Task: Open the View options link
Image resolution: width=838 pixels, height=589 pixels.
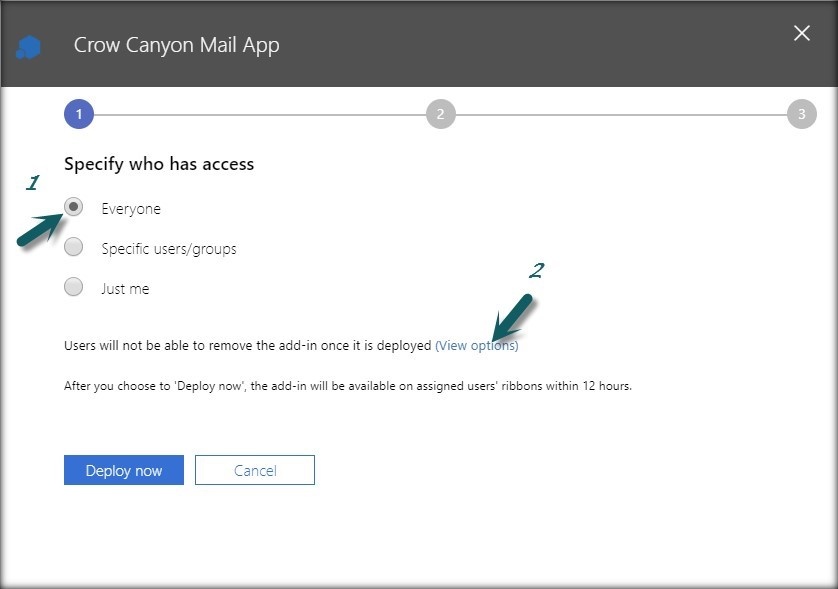Action: 477,346
